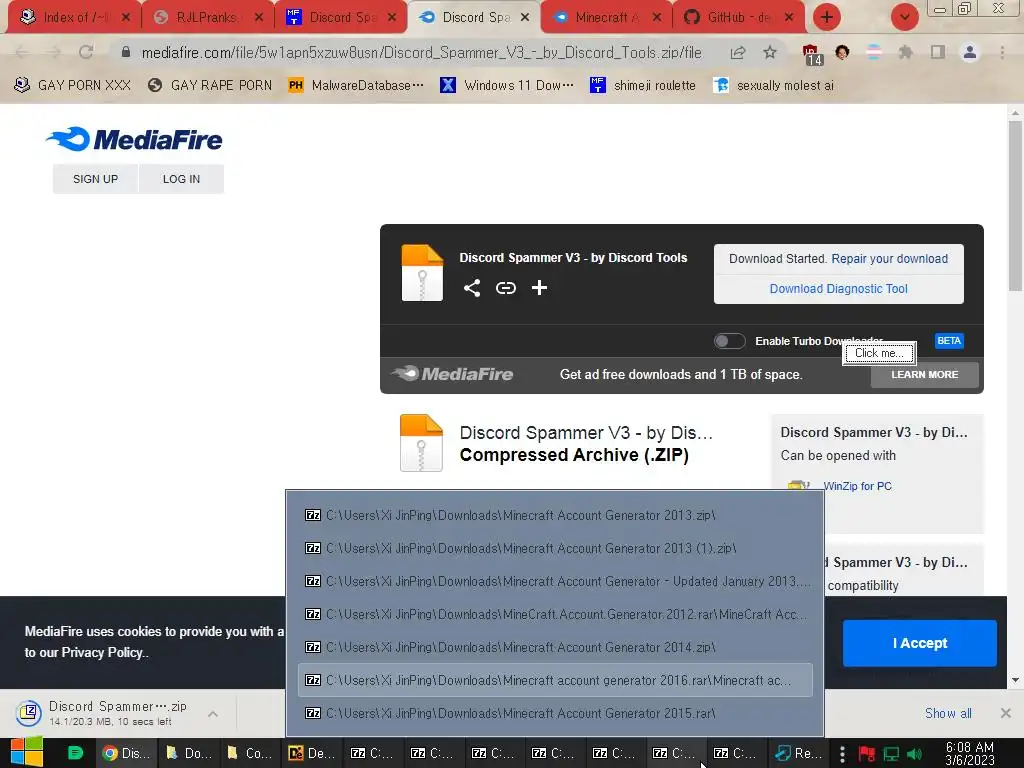Click the SIGN UP button
This screenshot has height=768, width=1024.
(95, 179)
